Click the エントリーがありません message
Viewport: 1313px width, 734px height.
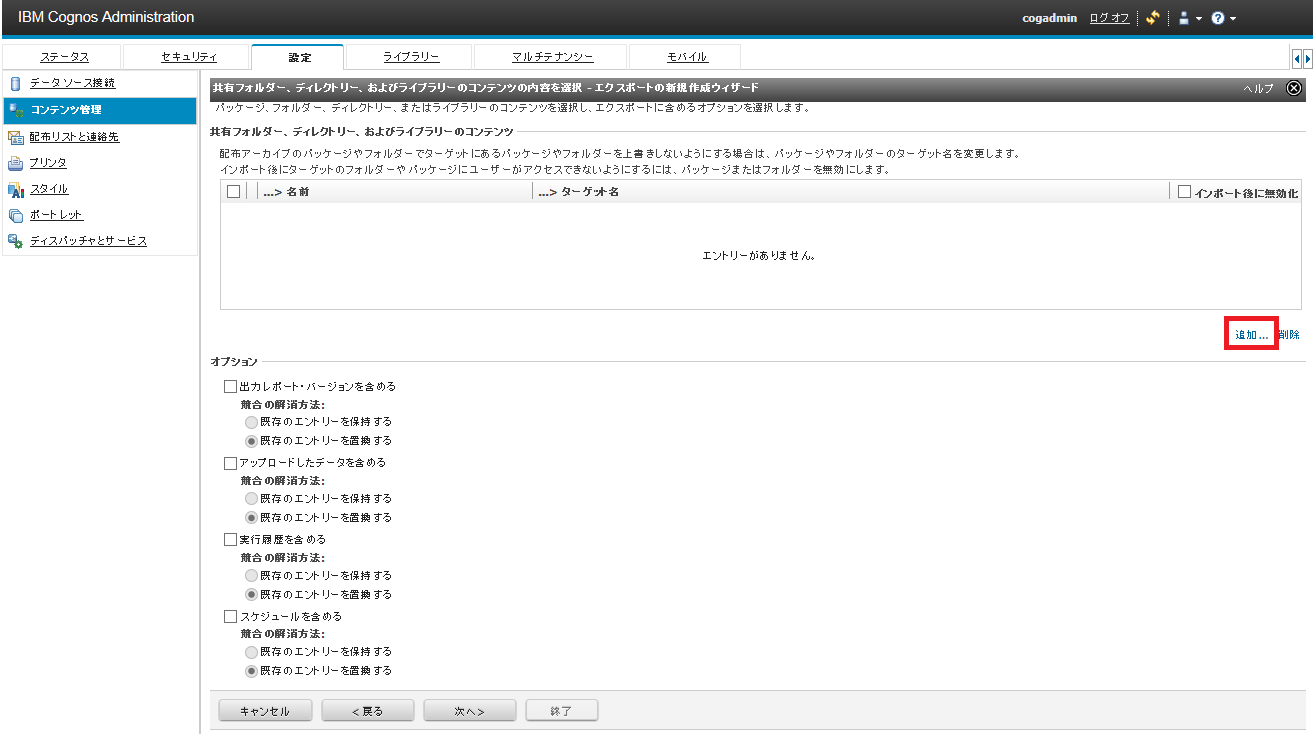760,256
